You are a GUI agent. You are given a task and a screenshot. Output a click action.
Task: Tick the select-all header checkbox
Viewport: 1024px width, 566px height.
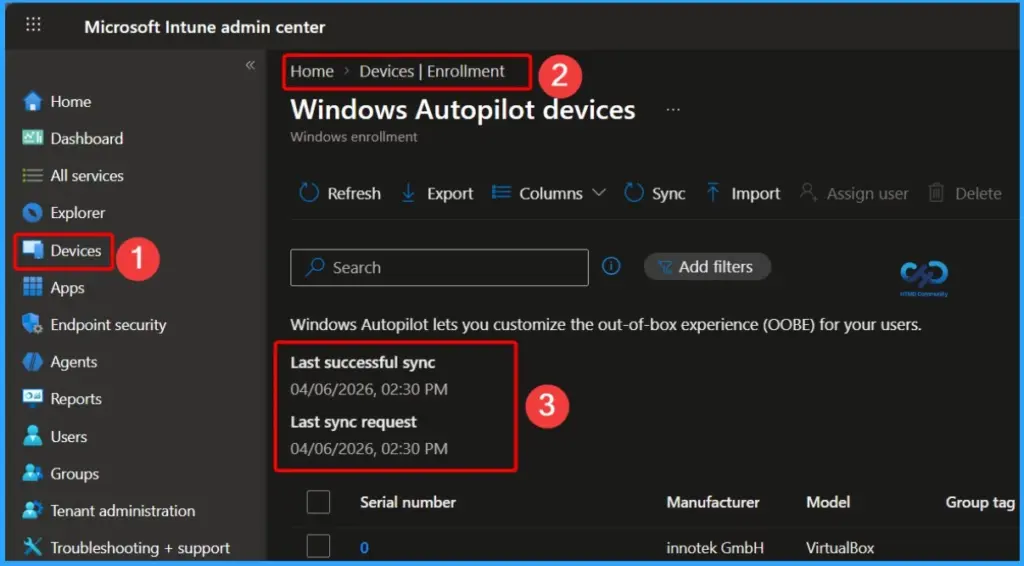[x=319, y=502]
